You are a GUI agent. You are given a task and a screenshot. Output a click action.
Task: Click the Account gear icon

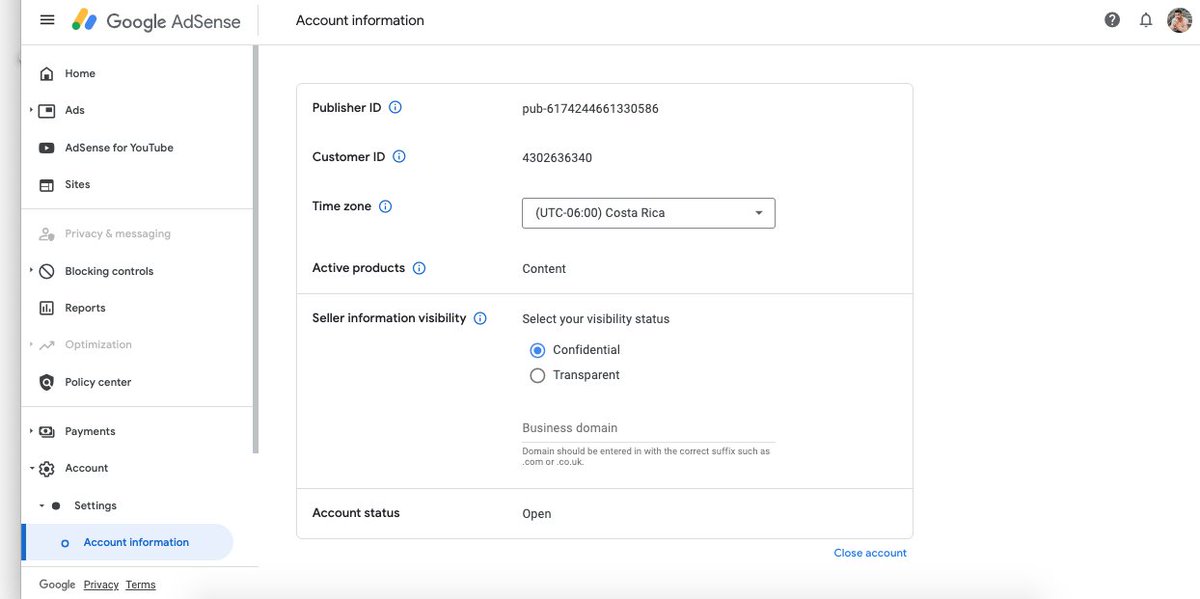pyautogui.click(x=47, y=469)
